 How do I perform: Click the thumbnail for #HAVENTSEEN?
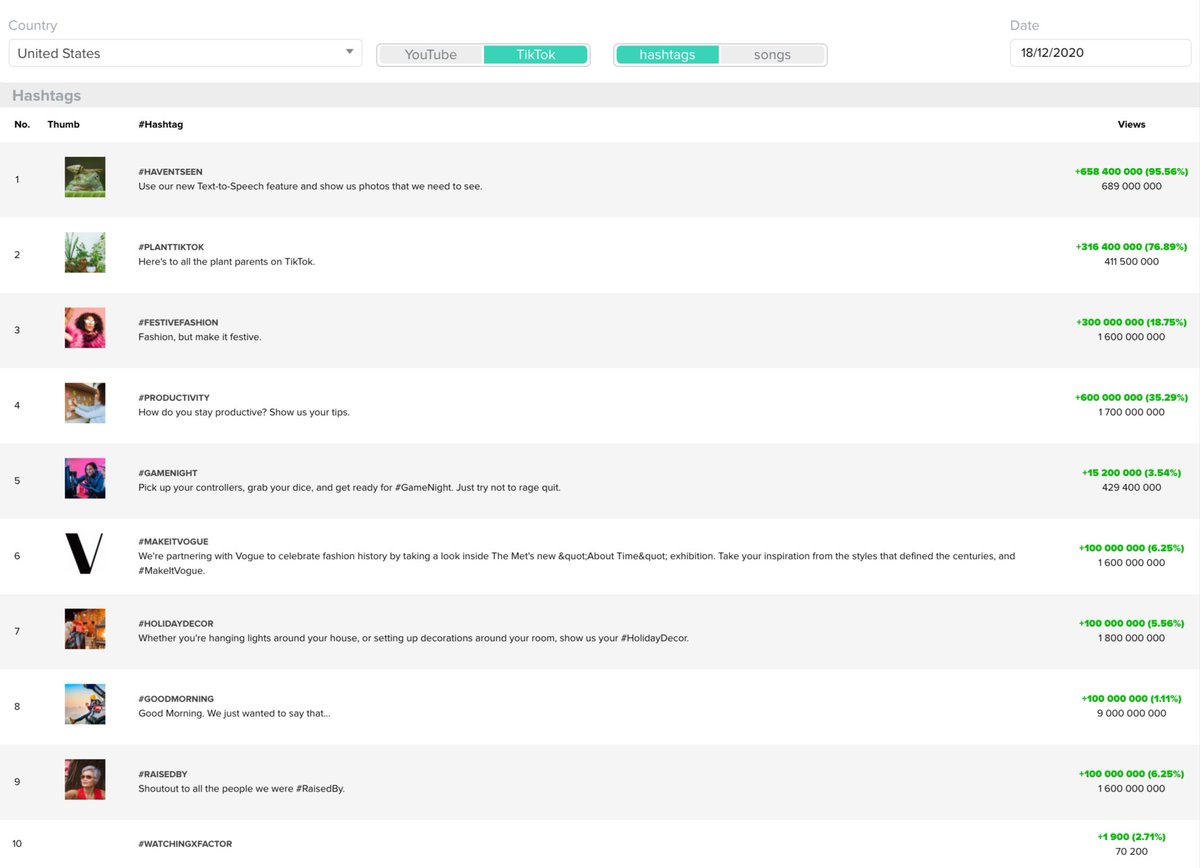85,177
